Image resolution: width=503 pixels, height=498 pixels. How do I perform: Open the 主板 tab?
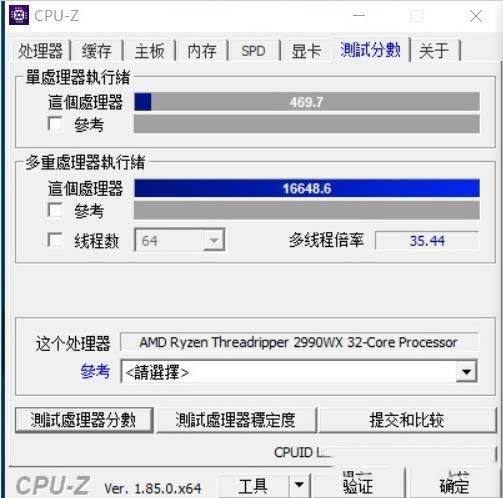coord(149,51)
